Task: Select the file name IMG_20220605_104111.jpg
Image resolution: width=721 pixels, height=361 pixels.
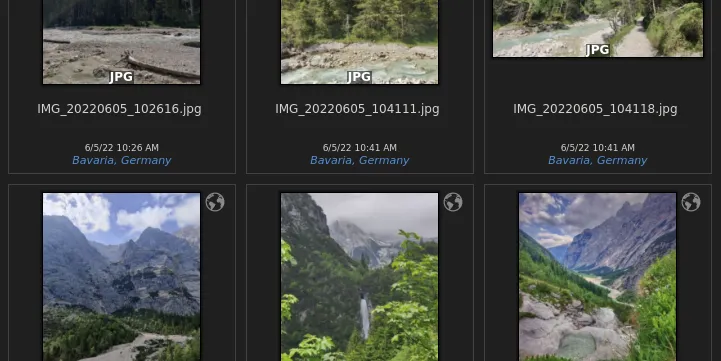Action: tap(357, 109)
